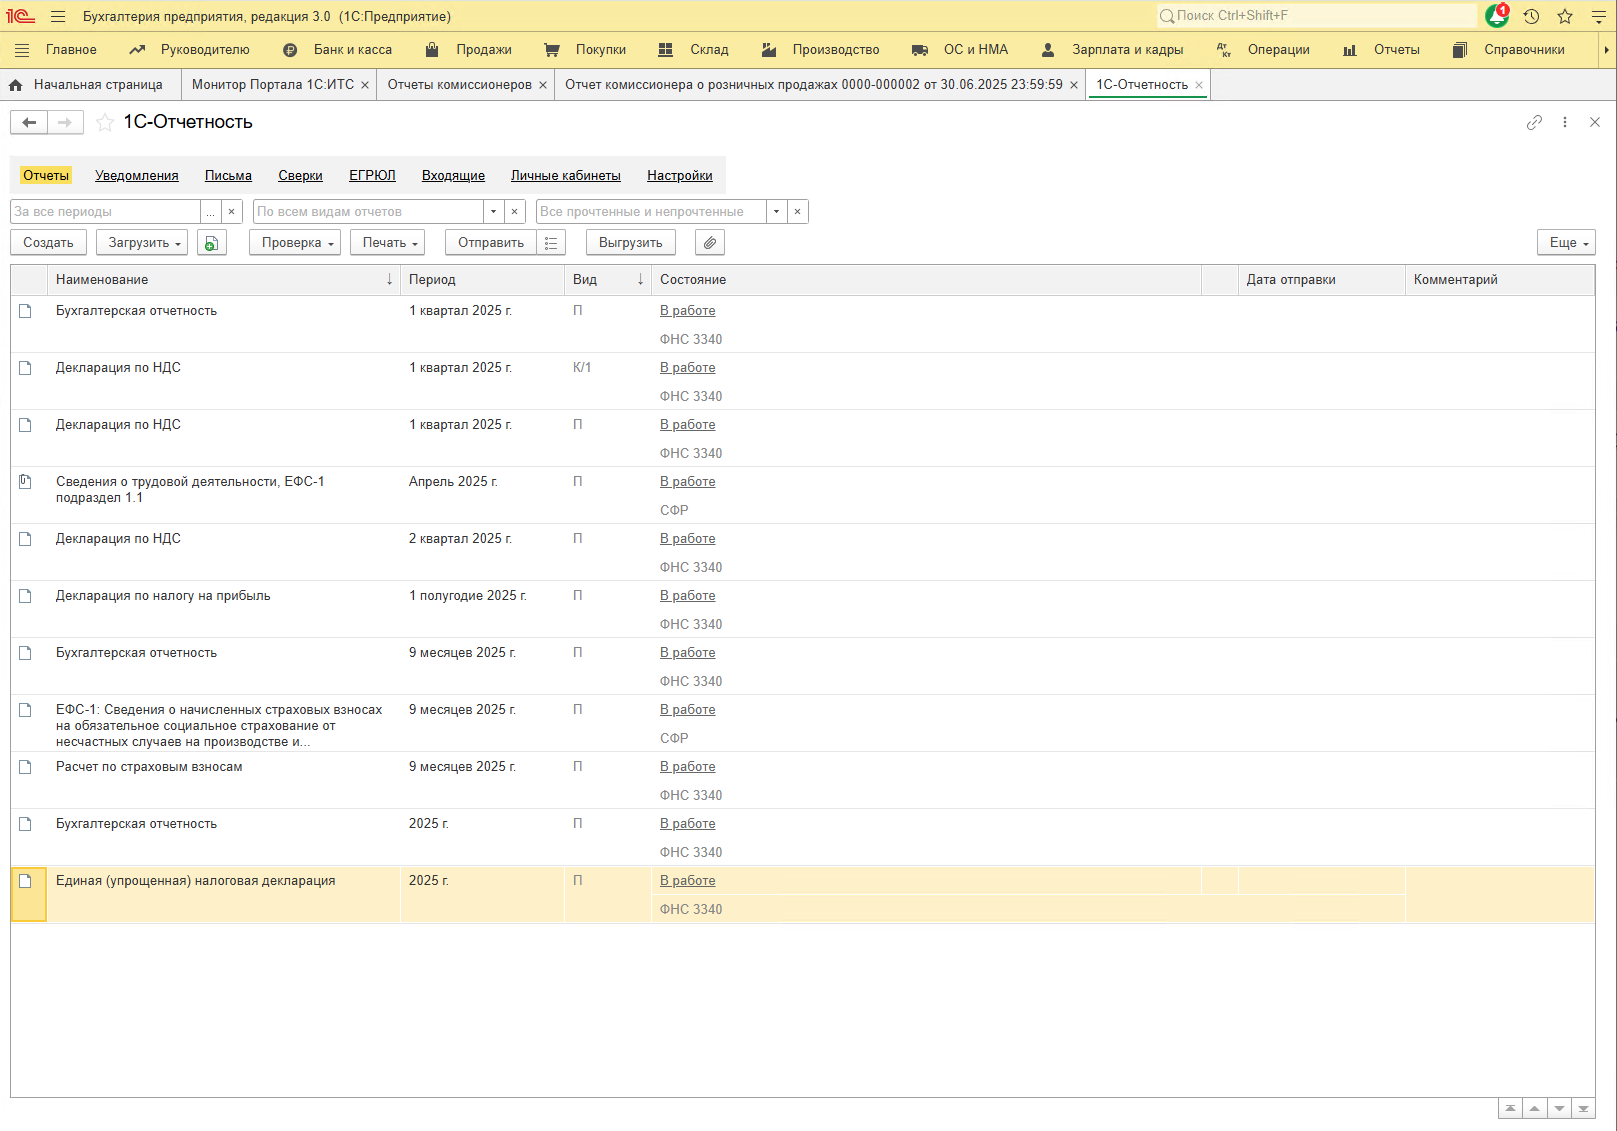Open the report types filter dropdown

pyautogui.click(x=493, y=212)
